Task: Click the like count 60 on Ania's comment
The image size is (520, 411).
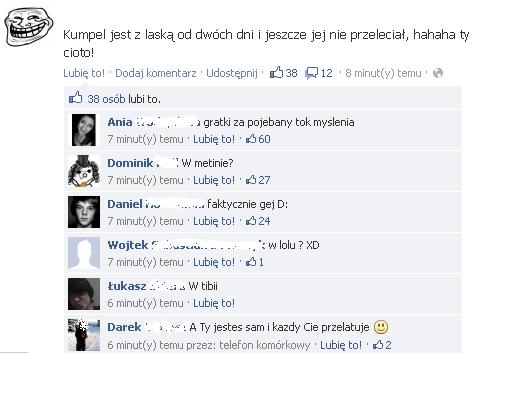Action: click(x=264, y=139)
